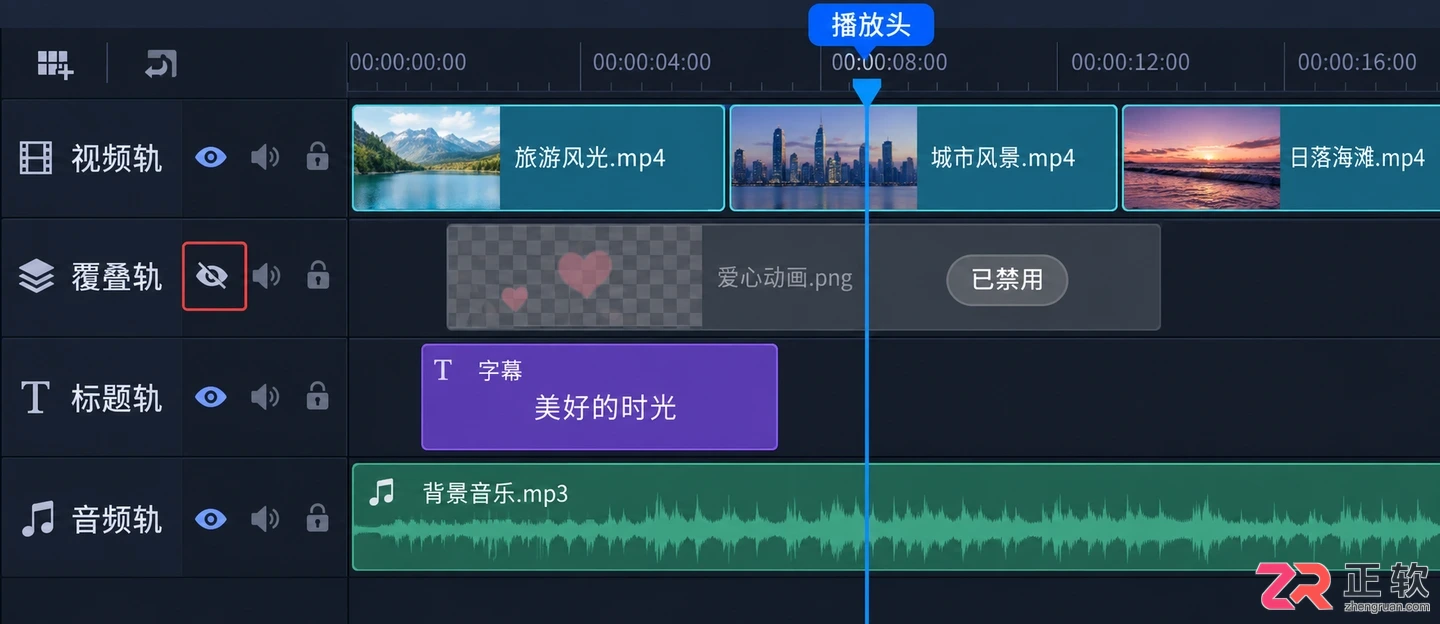The height and width of the screenshot is (624, 1440).
Task: Select the 旅游风光.mp4 clip thumbnail
Action: click(427, 158)
